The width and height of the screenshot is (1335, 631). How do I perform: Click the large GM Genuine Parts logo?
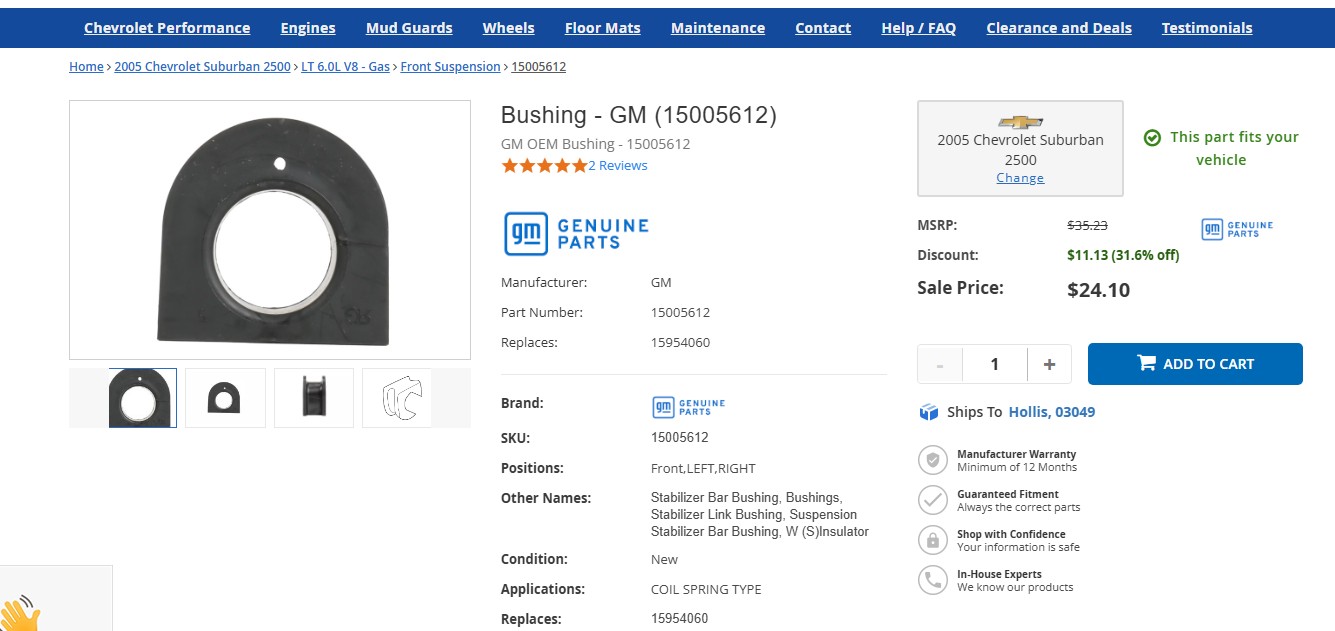click(x=576, y=234)
